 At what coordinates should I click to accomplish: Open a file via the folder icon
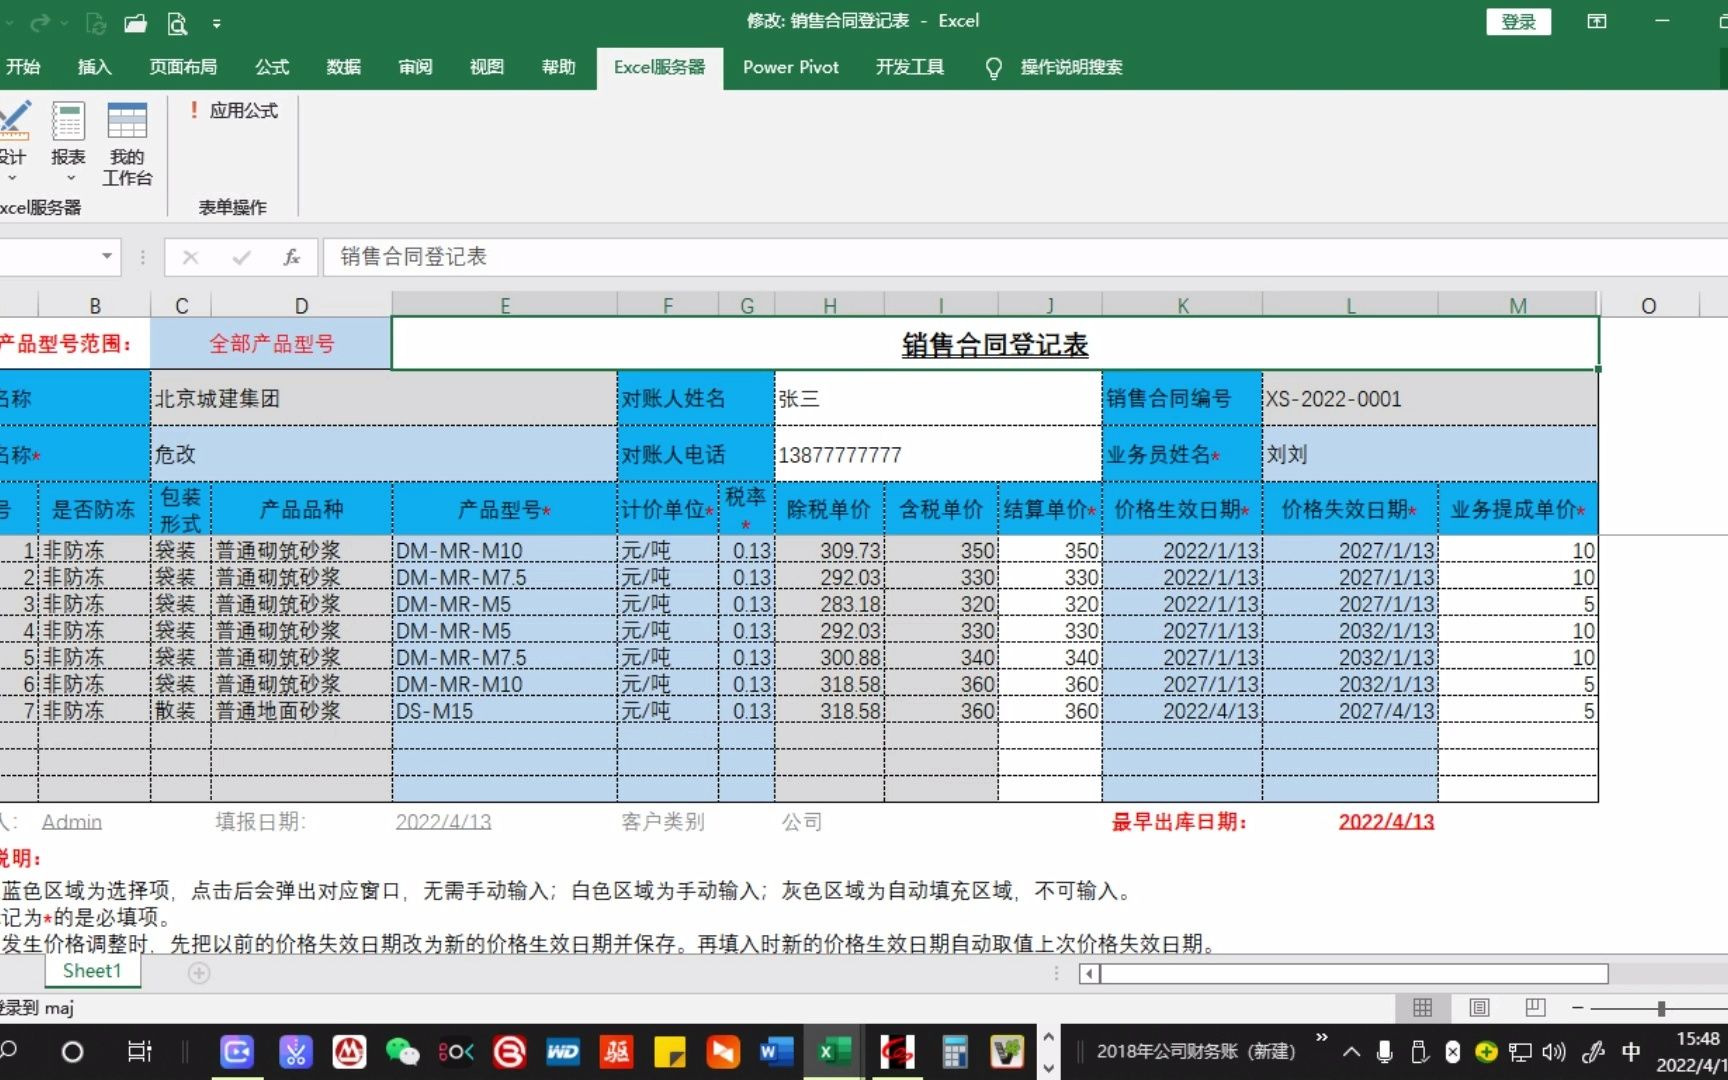coord(135,23)
